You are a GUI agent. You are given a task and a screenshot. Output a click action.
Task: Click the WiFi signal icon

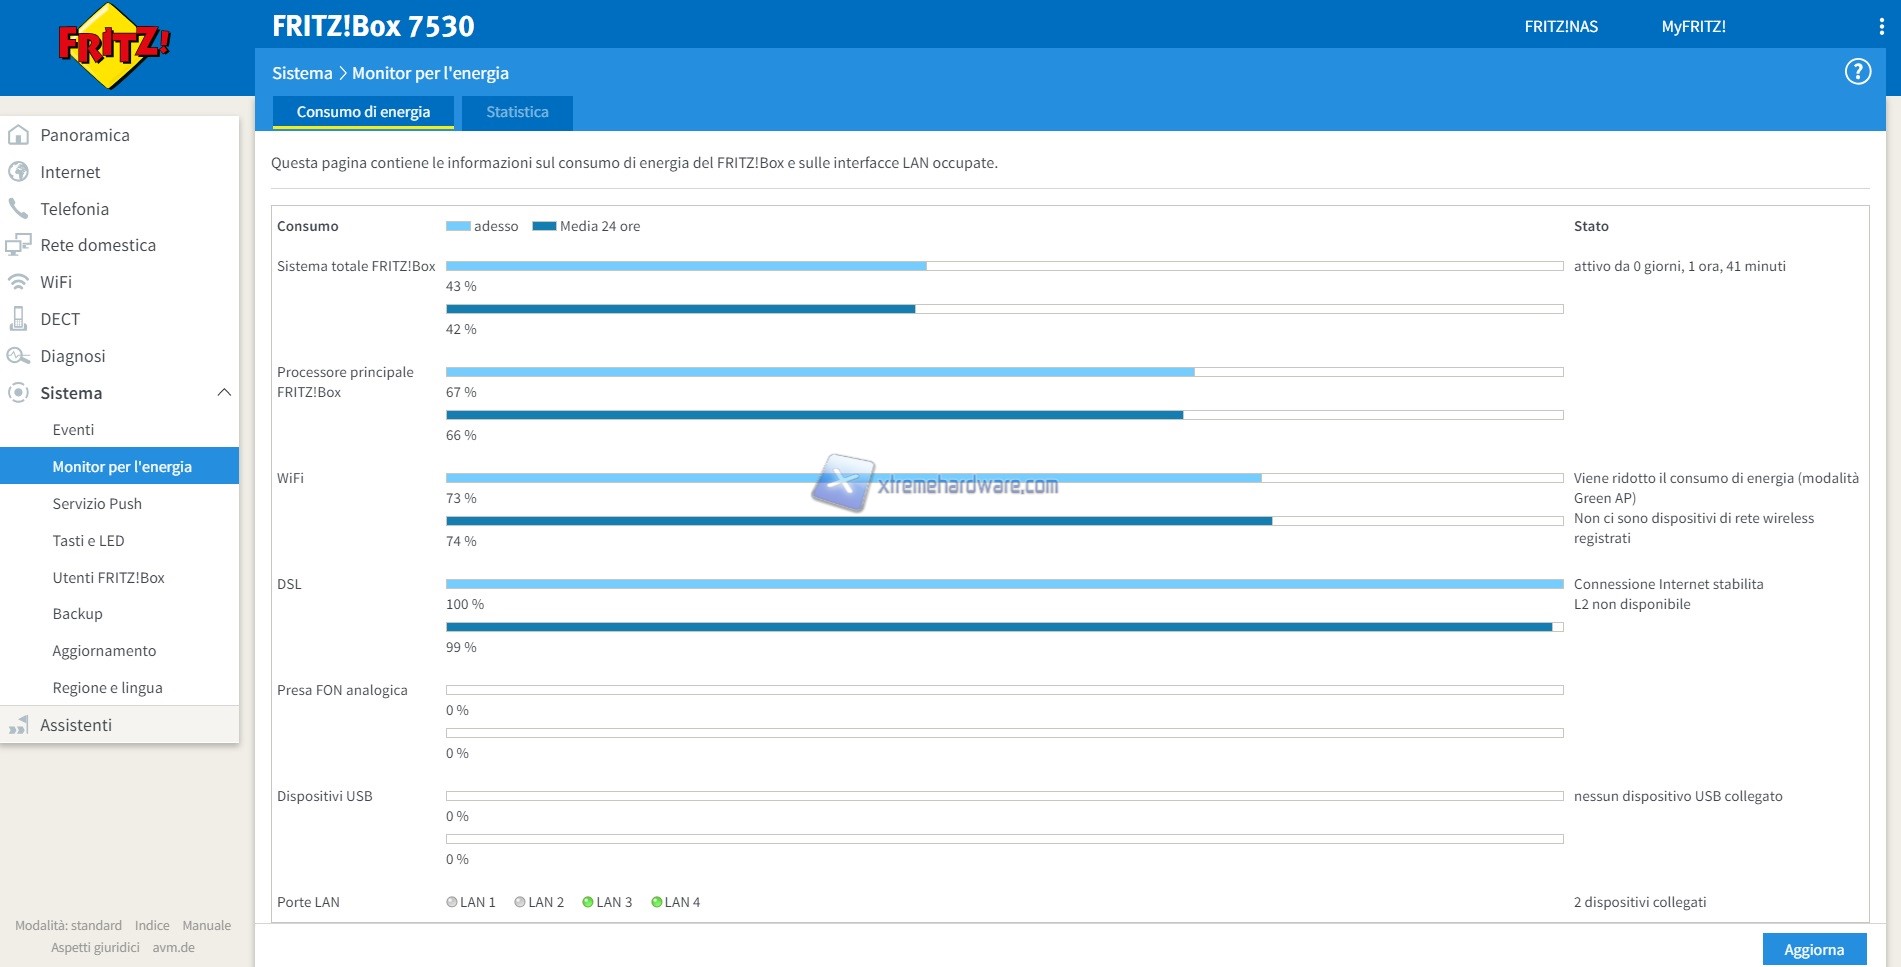tap(18, 282)
